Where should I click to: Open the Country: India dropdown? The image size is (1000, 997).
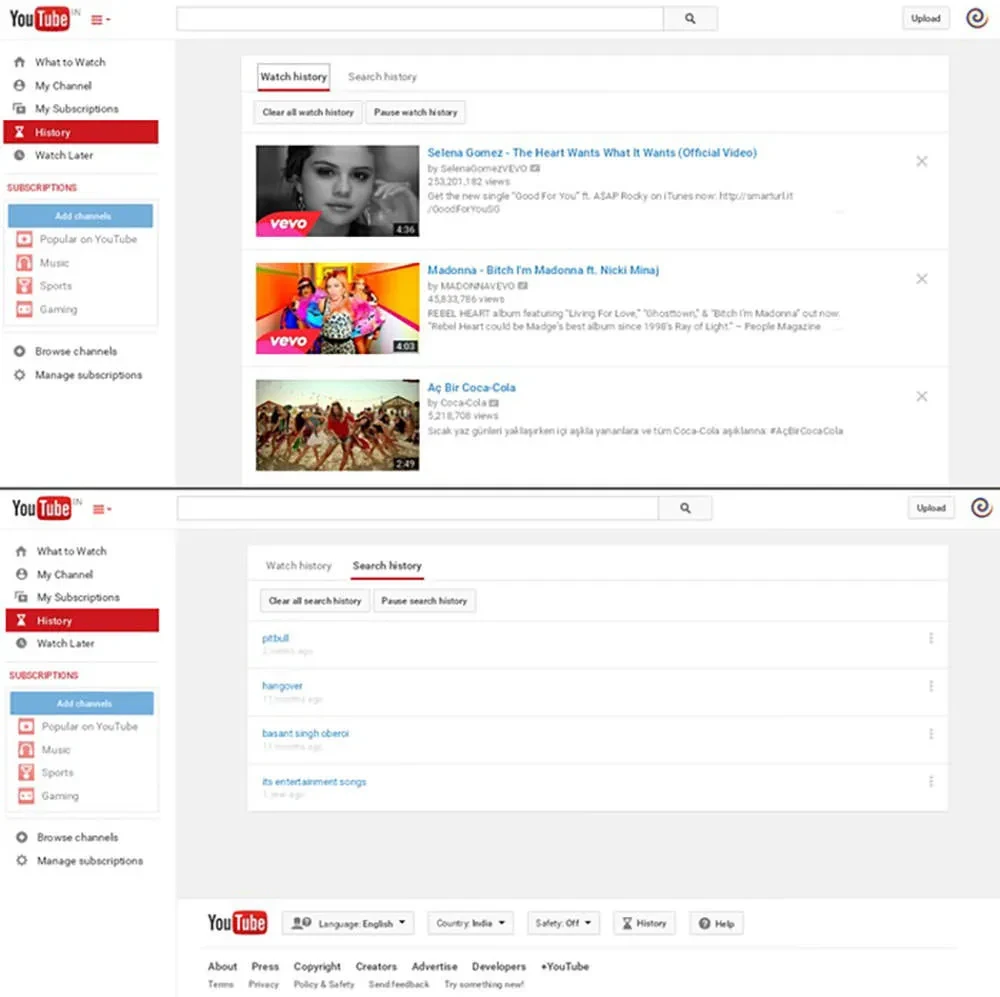[470, 922]
